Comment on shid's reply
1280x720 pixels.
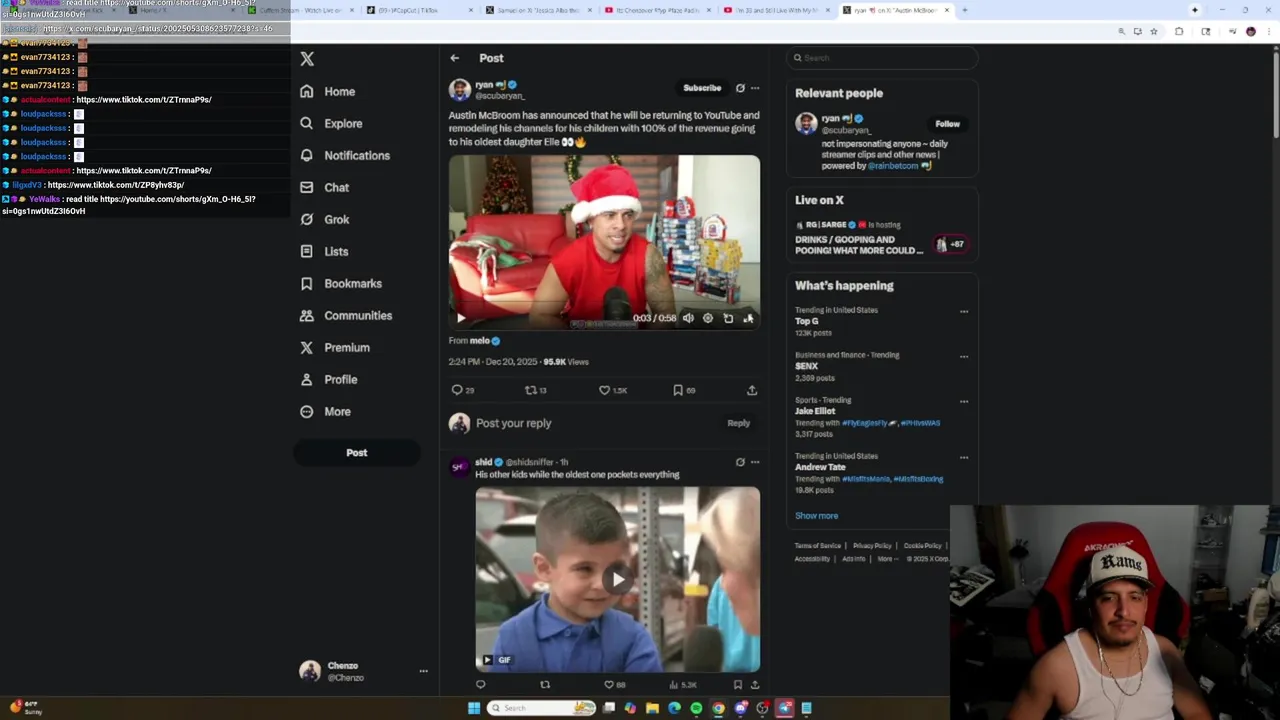(x=481, y=685)
